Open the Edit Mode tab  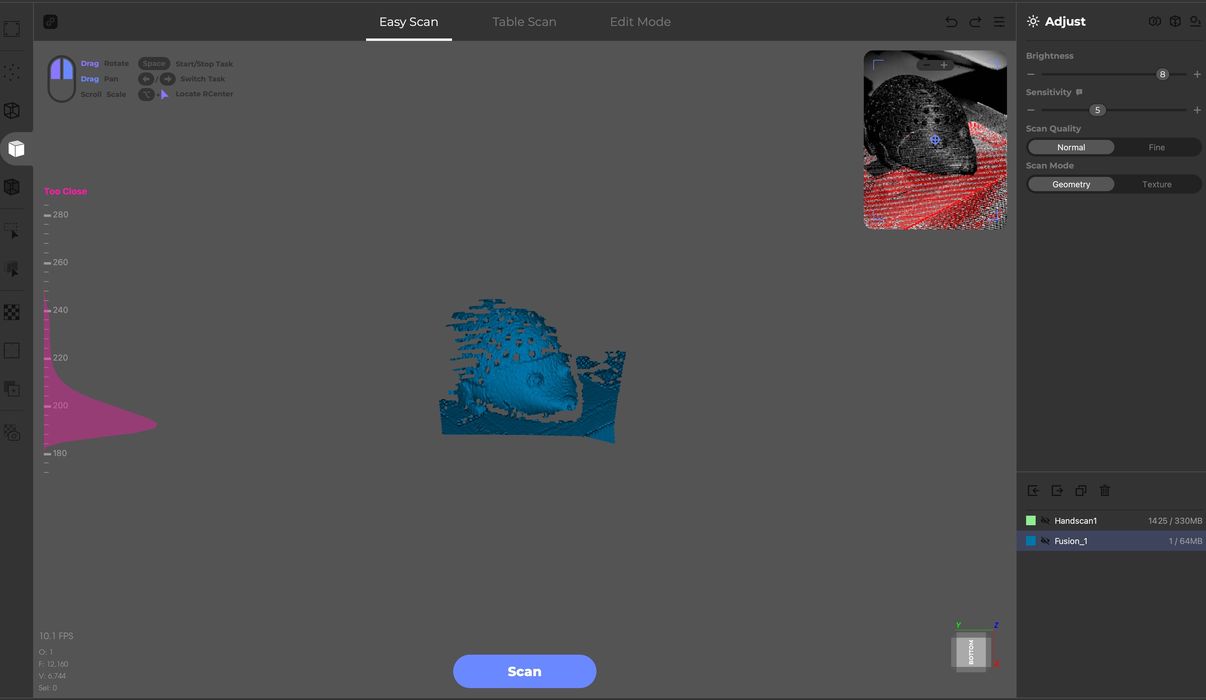(x=640, y=22)
